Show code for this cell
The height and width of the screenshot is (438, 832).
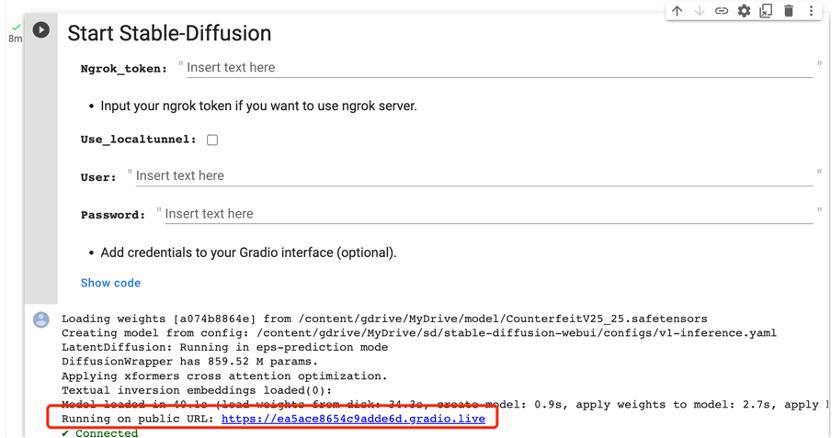point(110,283)
